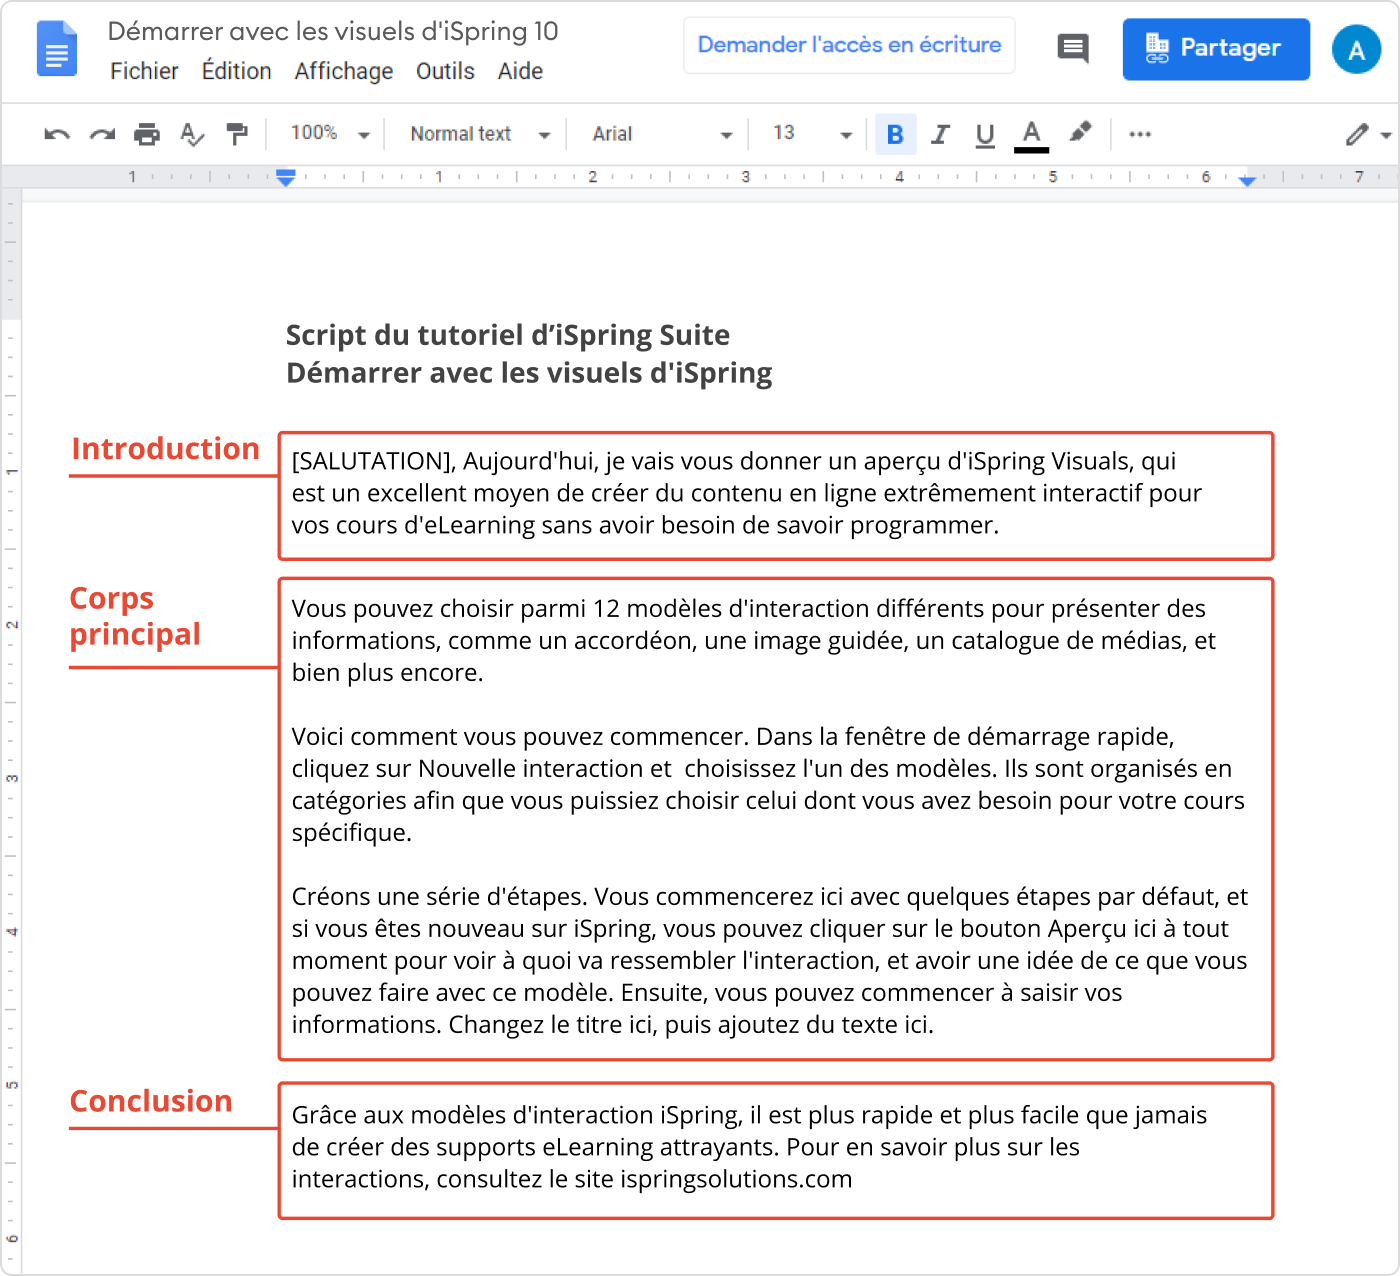Click paragraph starting Grâce aux modèles d'interaction

click(749, 1147)
